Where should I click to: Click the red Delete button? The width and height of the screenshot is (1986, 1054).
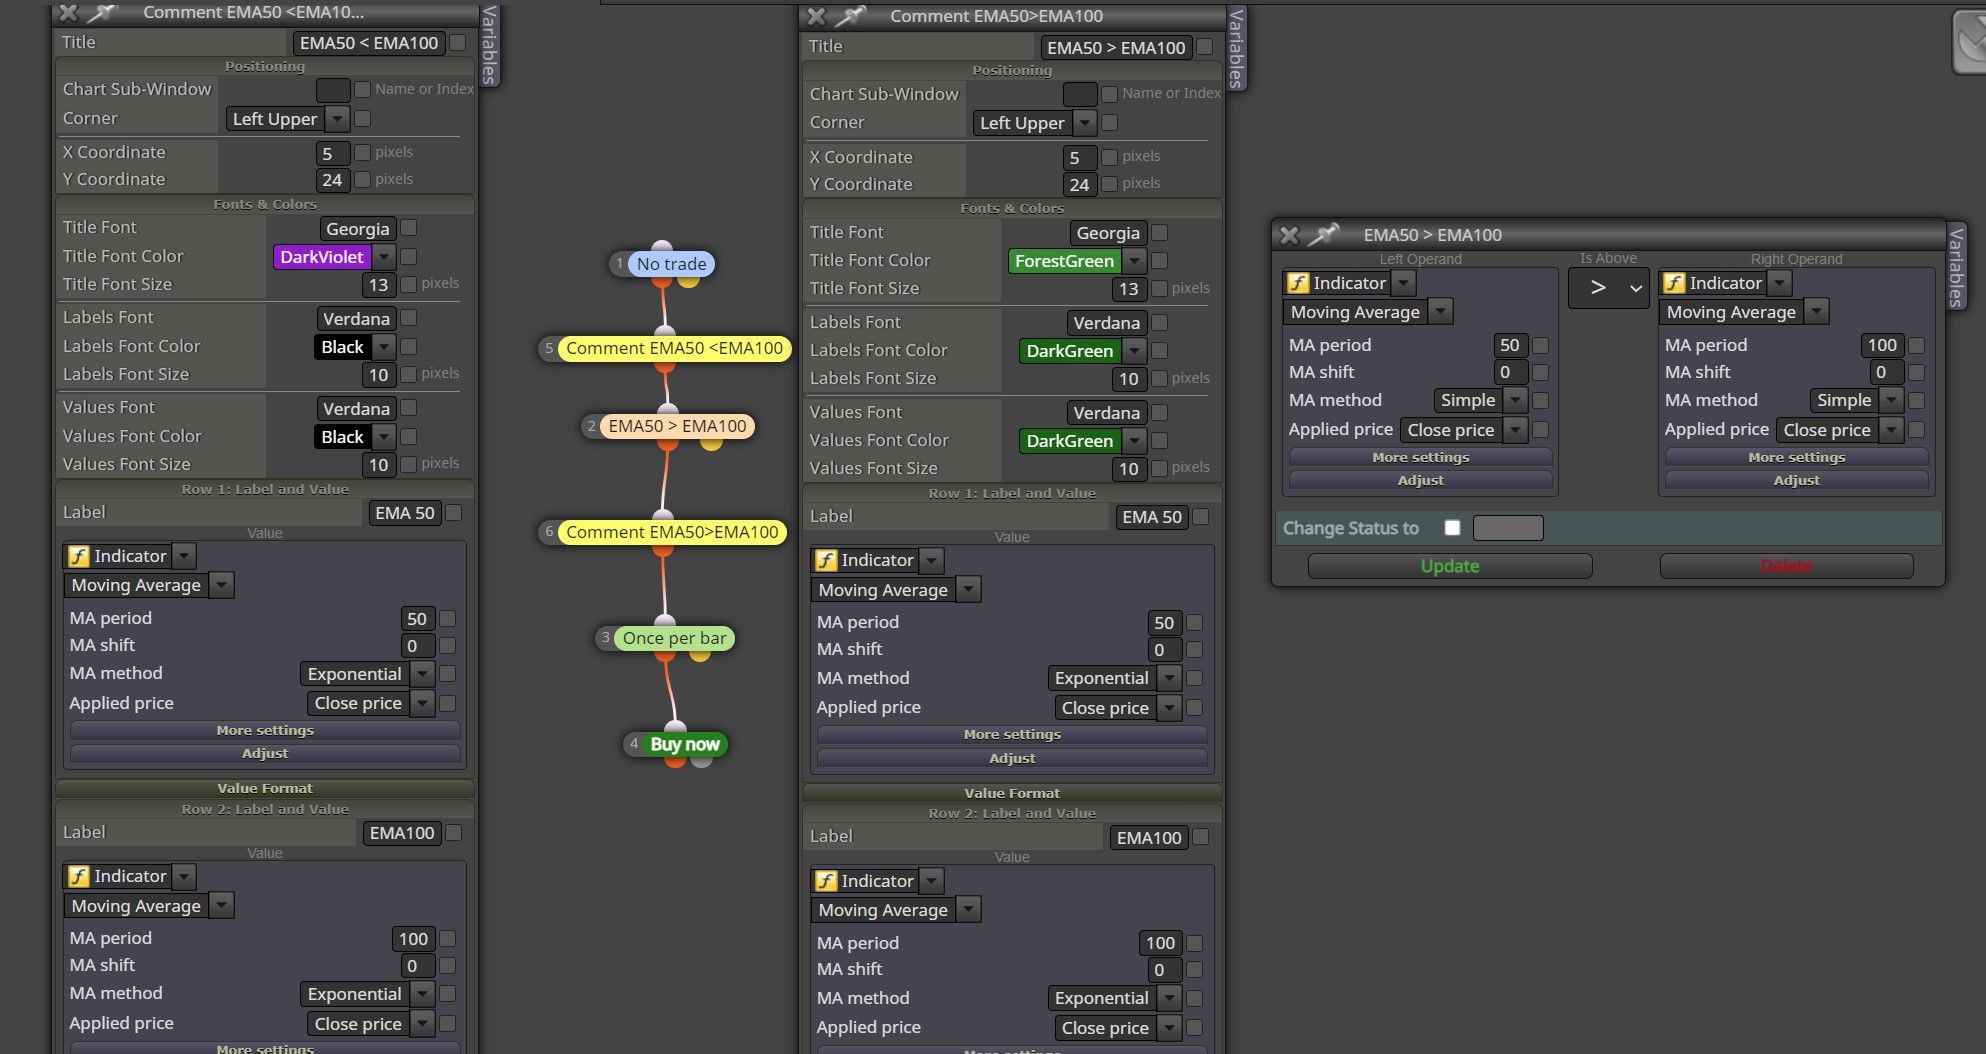[x=1786, y=566]
